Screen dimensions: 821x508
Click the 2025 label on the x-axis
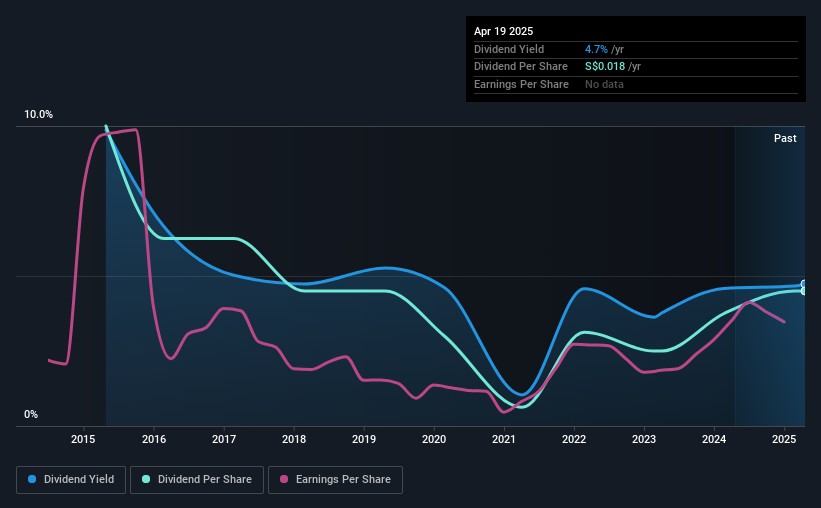click(x=785, y=440)
